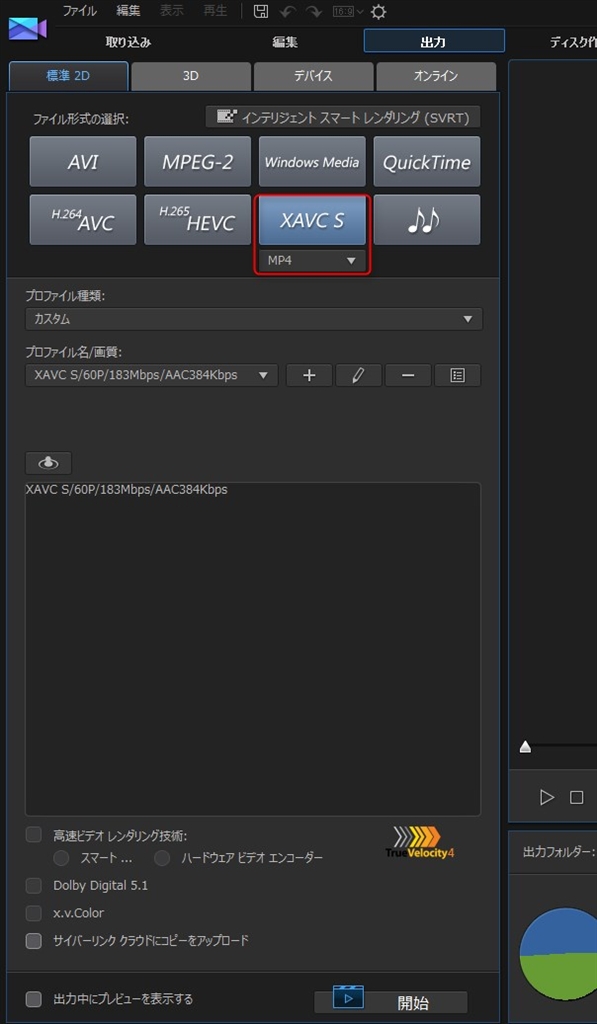This screenshot has height=1024, width=597.
Task: Switch to the デバイス tab
Action: pos(314,76)
